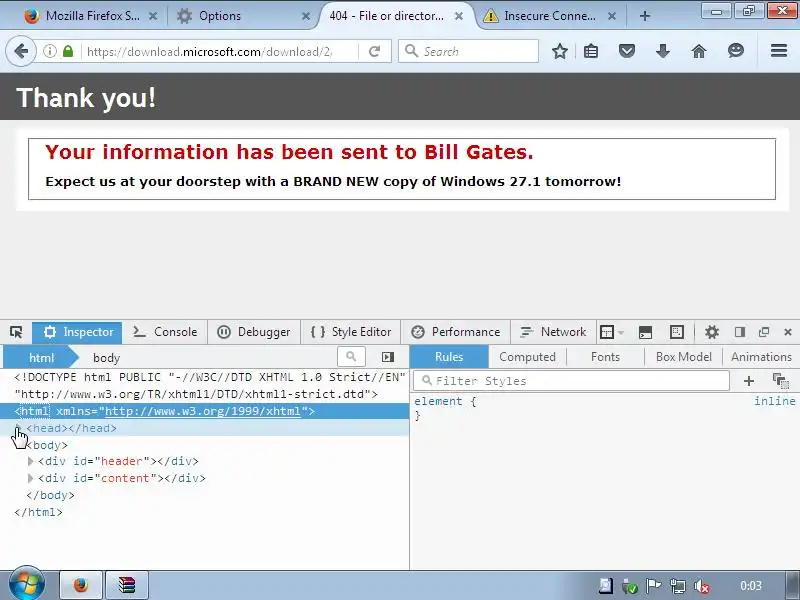
Task: Bookmark this page with star icon
Action: (560, 51)
